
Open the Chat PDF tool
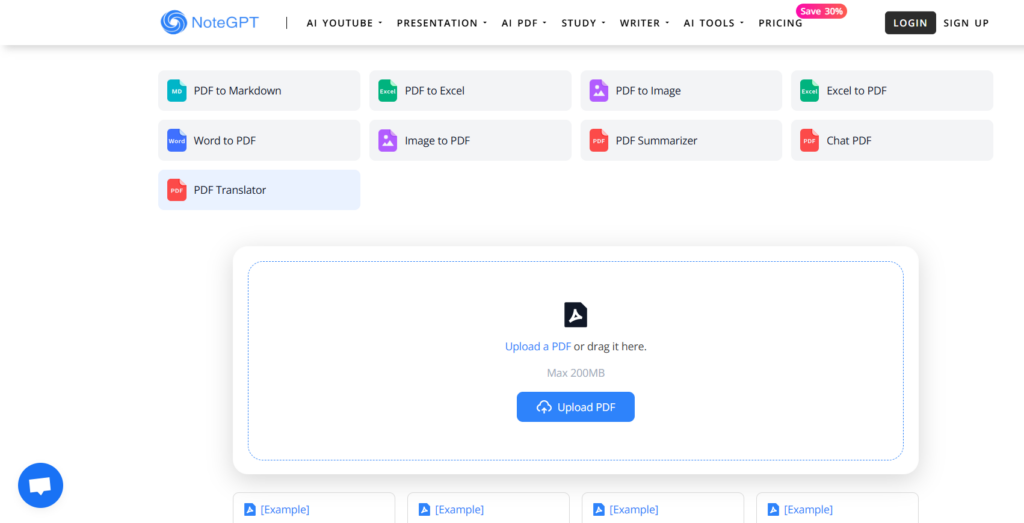pos(892,140)
